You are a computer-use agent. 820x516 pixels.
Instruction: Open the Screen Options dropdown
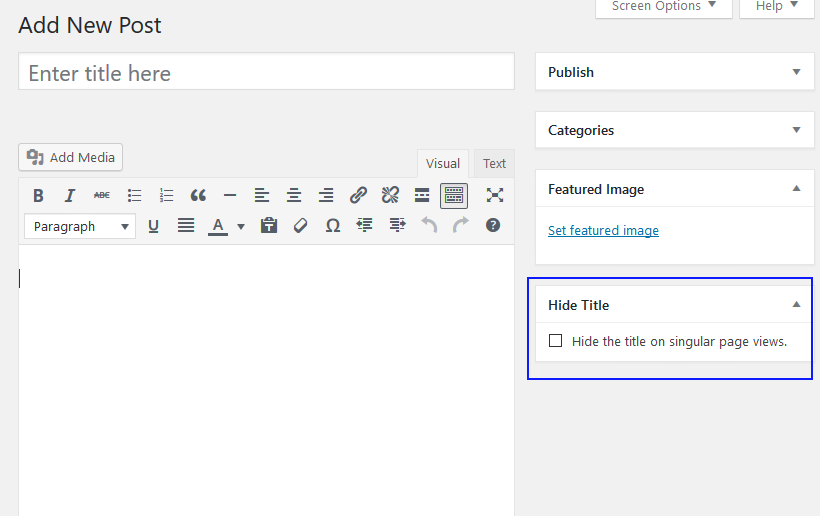664,7
